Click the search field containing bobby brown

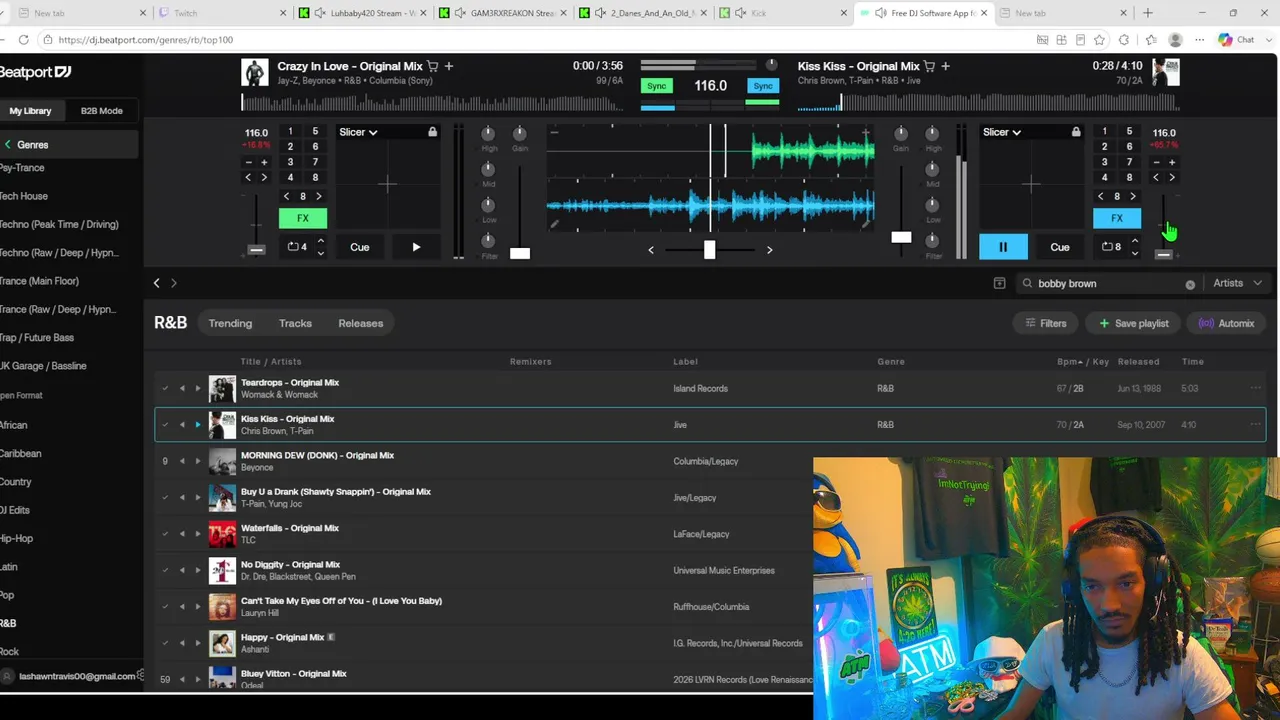(1108, 284)
